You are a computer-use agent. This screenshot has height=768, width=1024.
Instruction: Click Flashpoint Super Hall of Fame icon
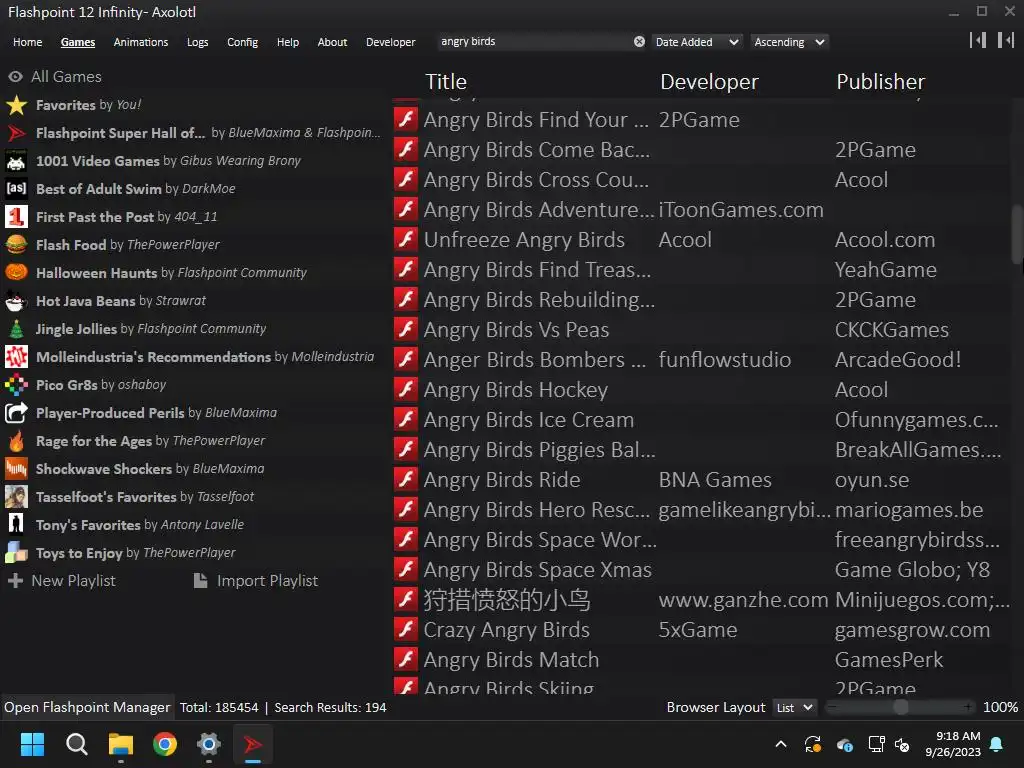[x=16, y=133]
